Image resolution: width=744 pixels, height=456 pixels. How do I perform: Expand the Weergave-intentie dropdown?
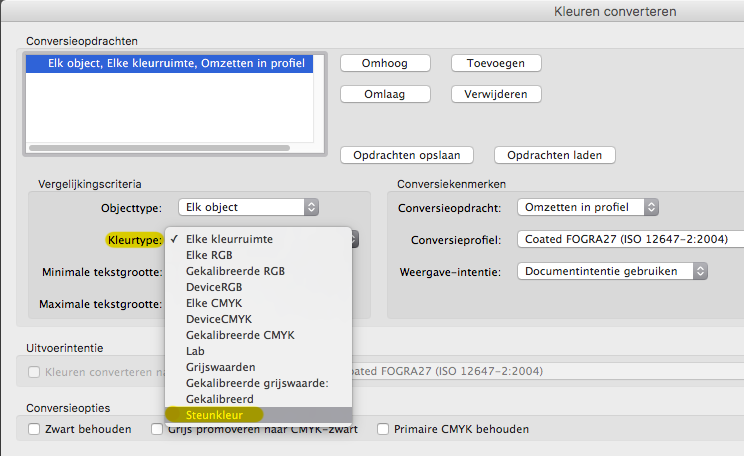click(x=612, y=271)
